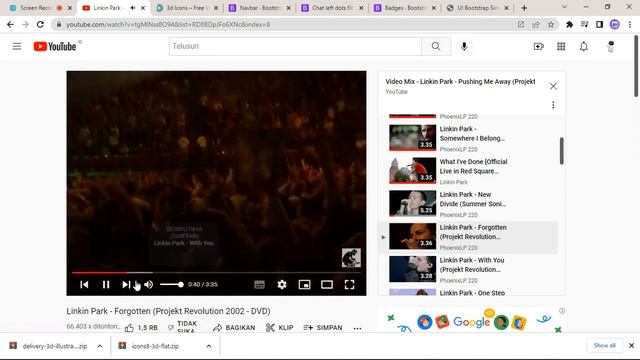Skip to previous video in player
Screen dimensions: 640x360
tap(84, 284)
